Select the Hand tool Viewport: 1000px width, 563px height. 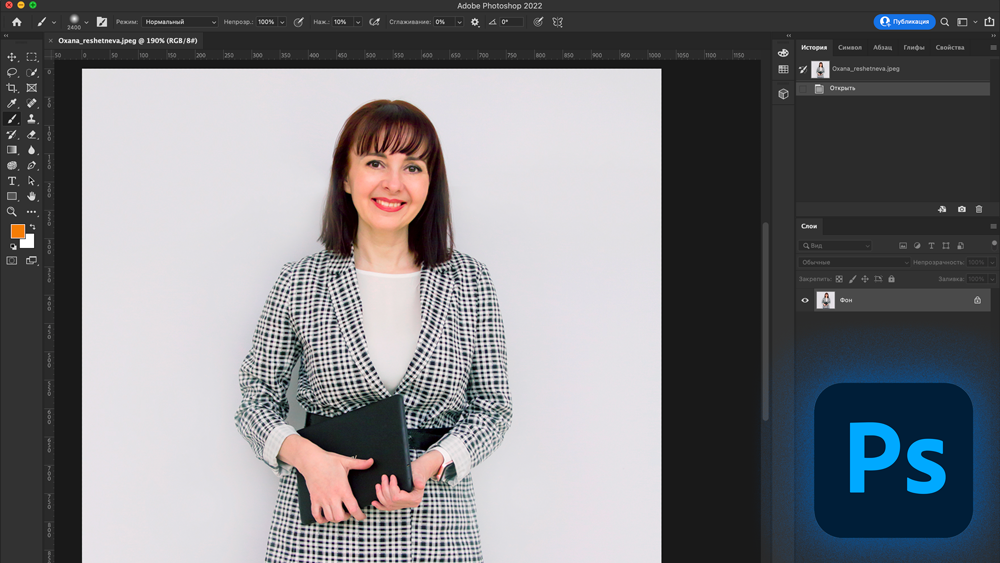pos(31,196)
